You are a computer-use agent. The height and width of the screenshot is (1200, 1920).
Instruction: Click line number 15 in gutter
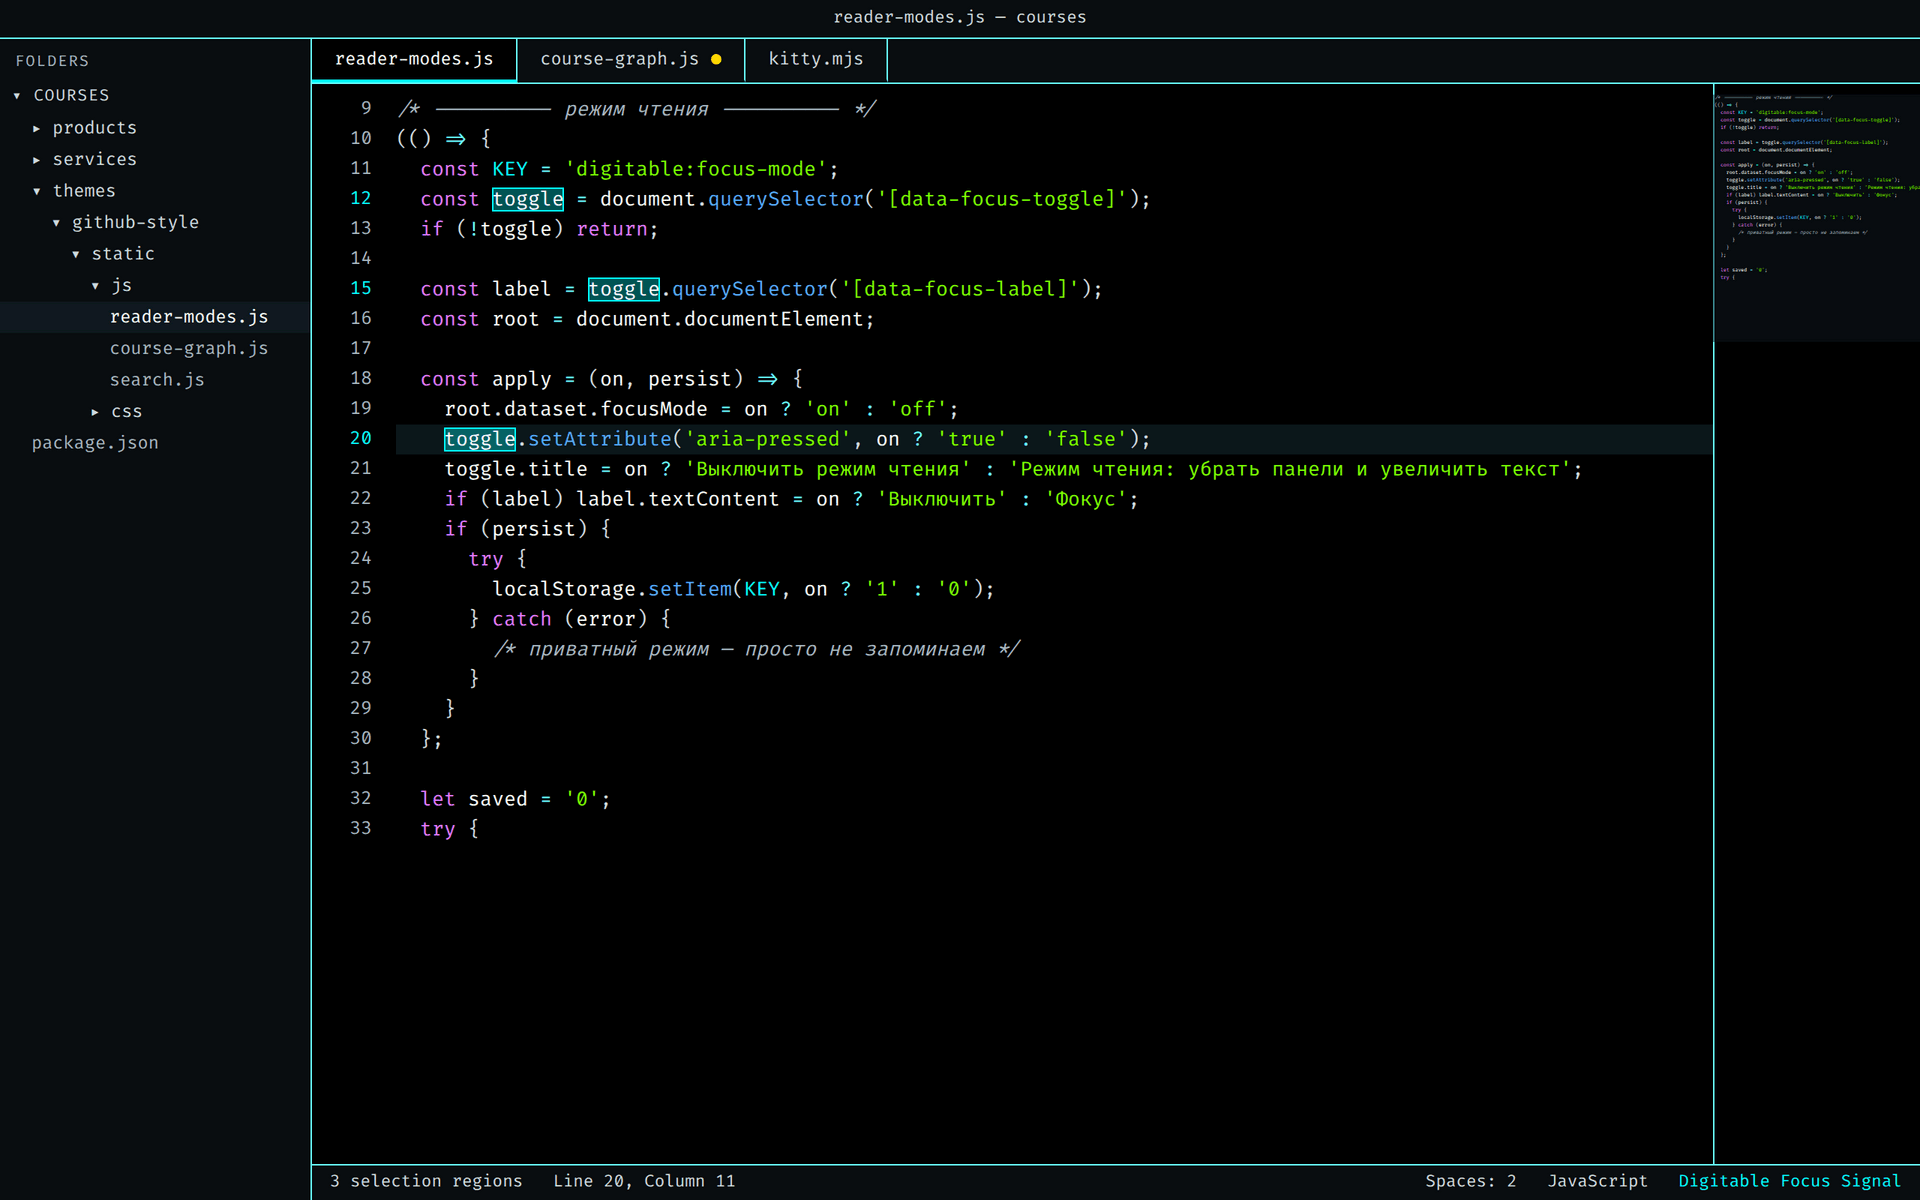pyautogui.click(x=361, y=288)
